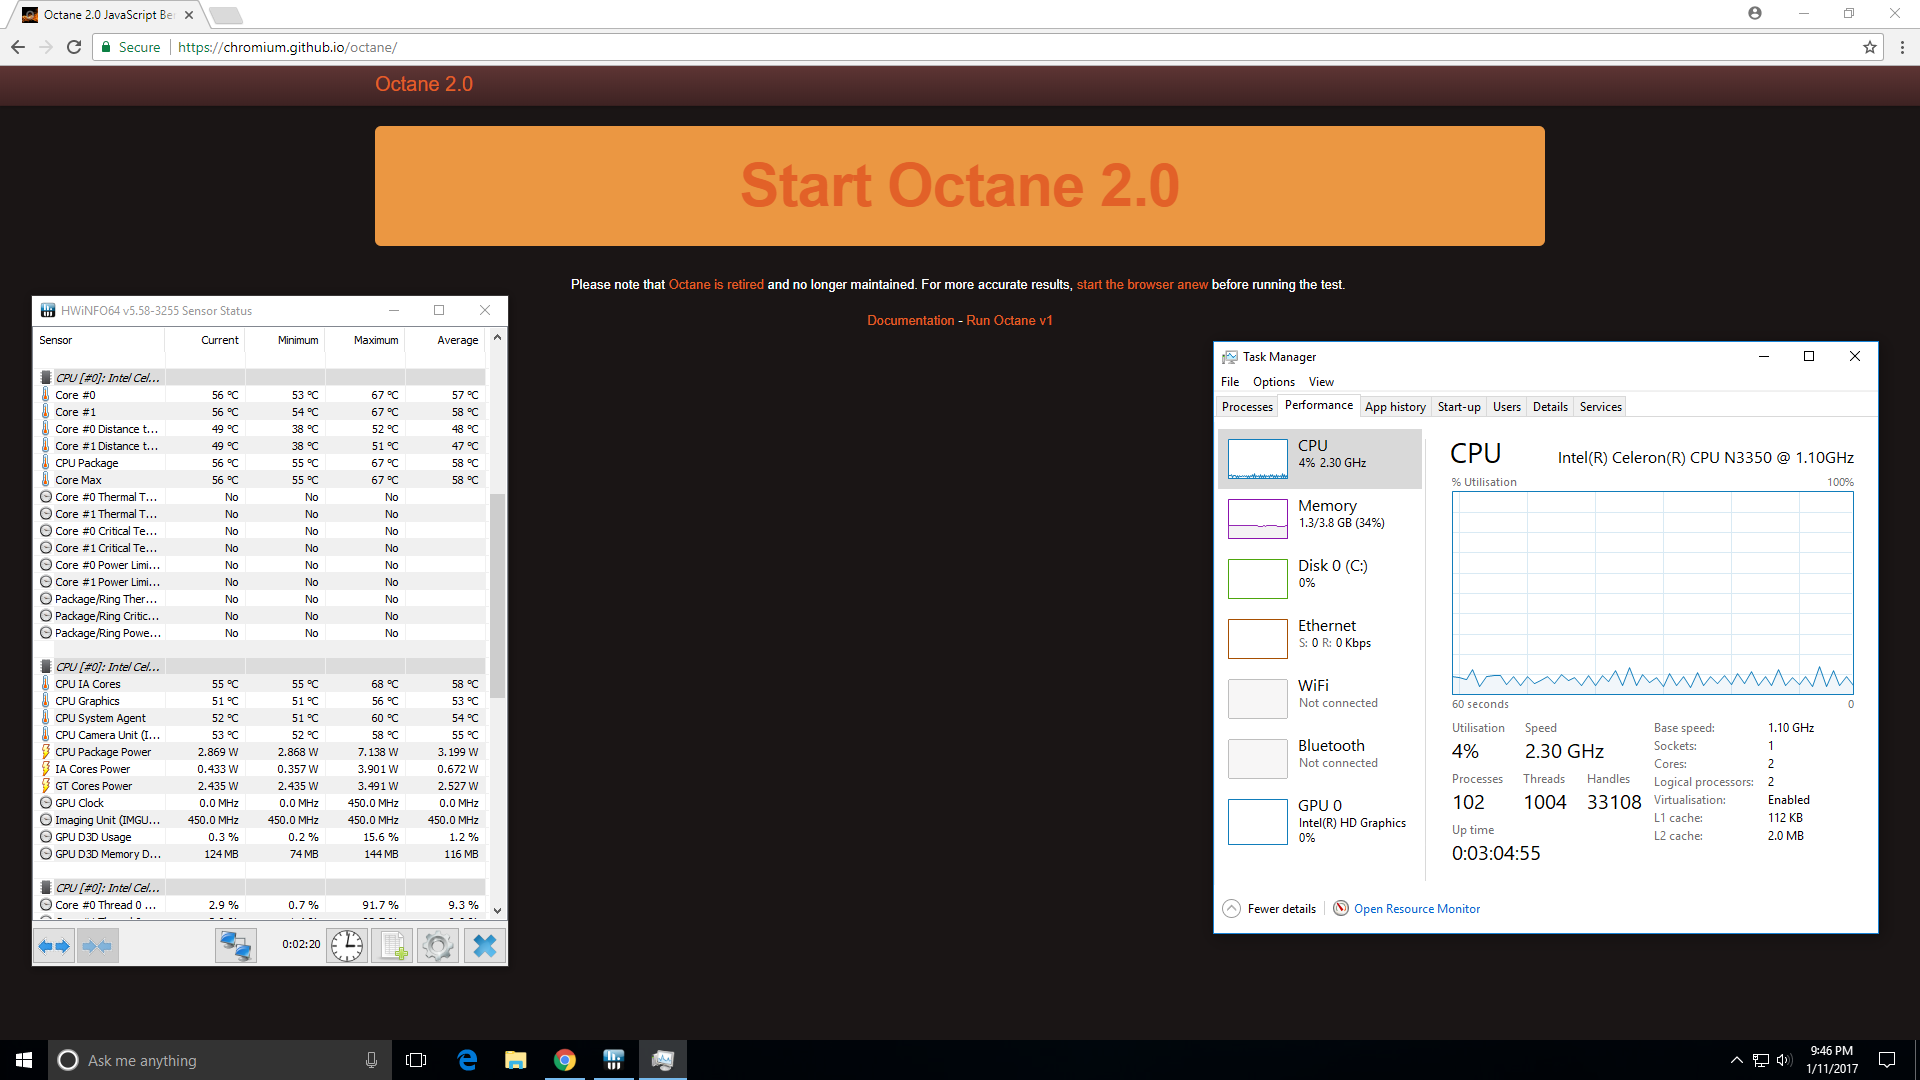Open HWiNFO remote network monitoring icon
Image resolution: width=1920 pixels, height=1080 pixels.
(x=236, y=945)
